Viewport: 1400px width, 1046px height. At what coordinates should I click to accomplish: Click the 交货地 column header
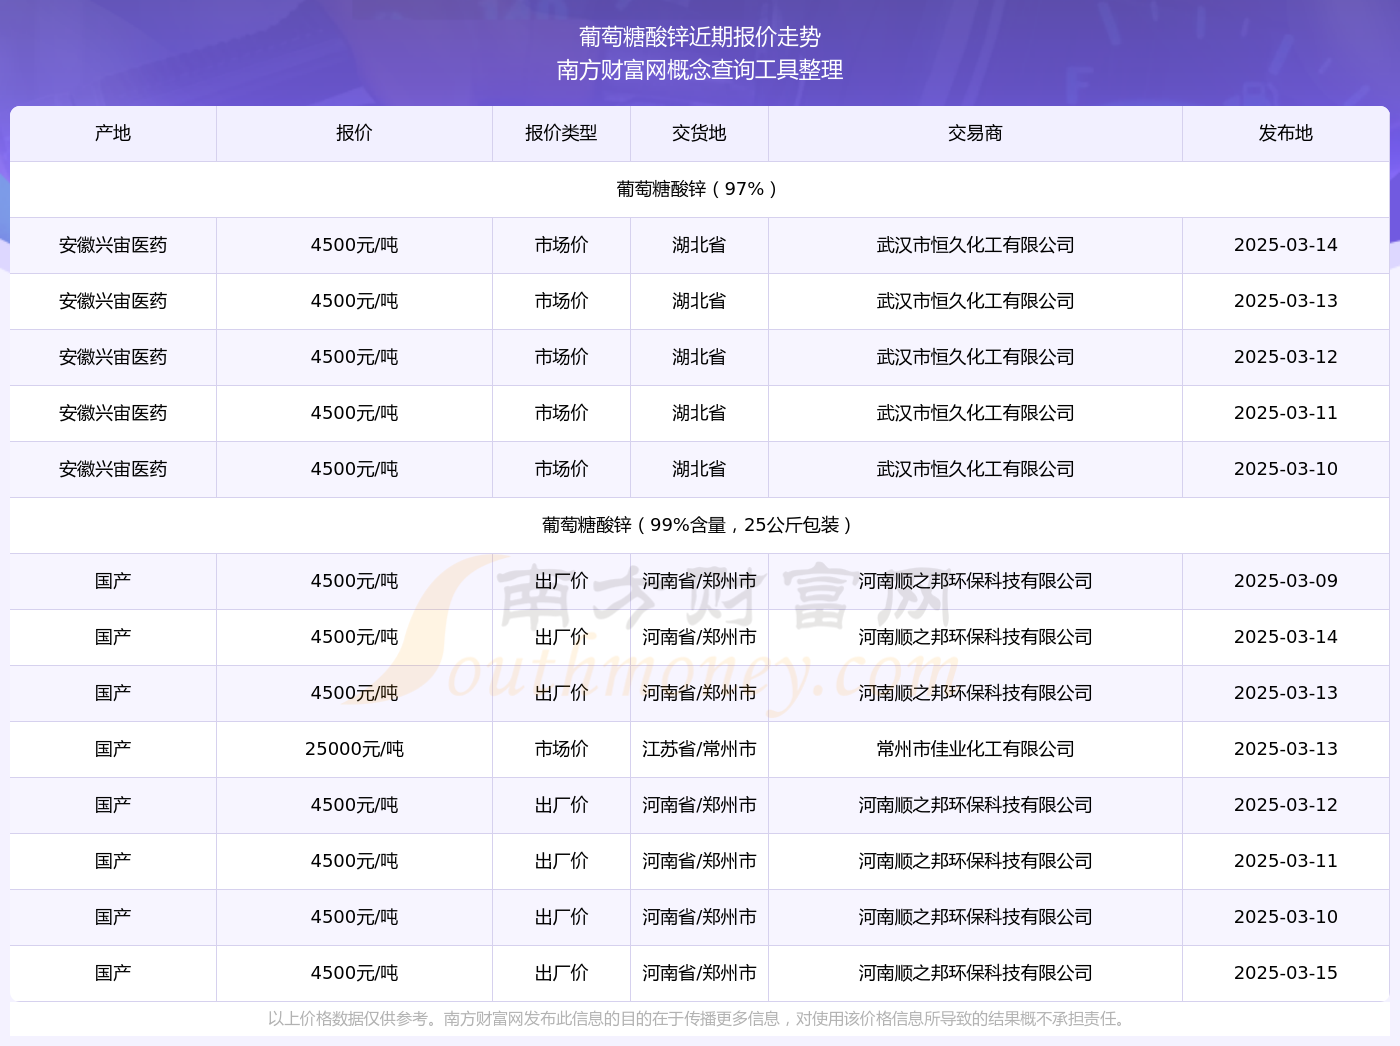click(699, 133)
